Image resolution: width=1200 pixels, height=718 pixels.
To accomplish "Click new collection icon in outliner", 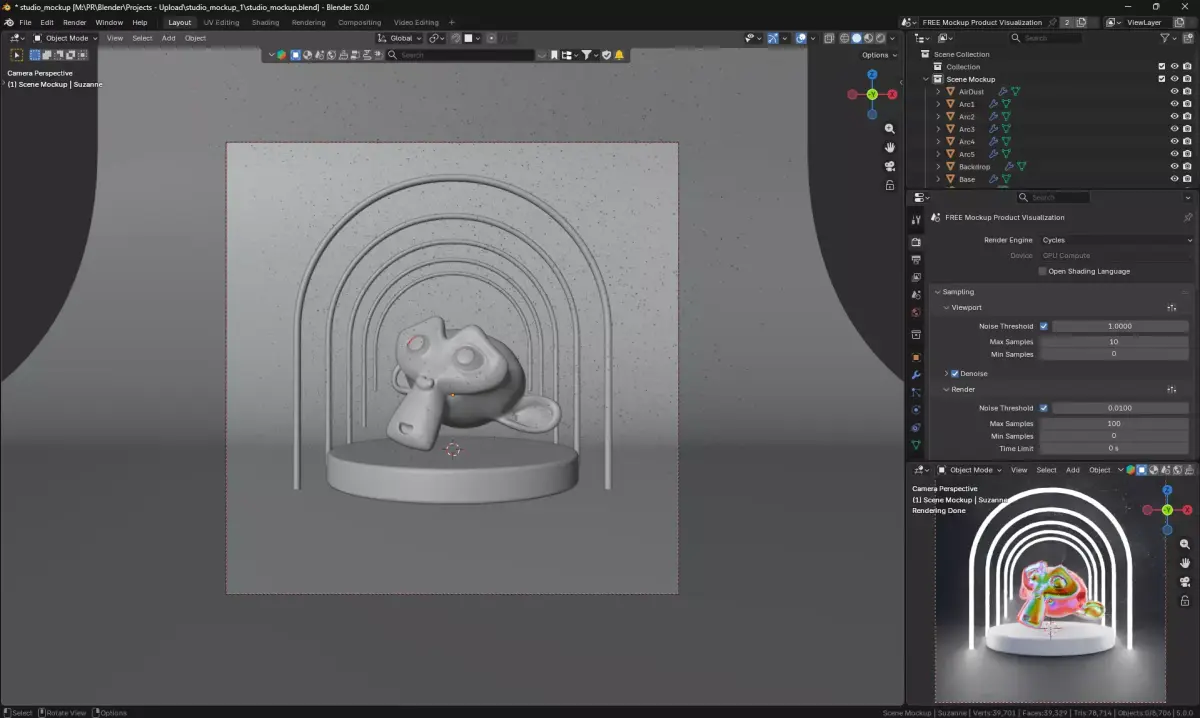I will click(1188, 38).
